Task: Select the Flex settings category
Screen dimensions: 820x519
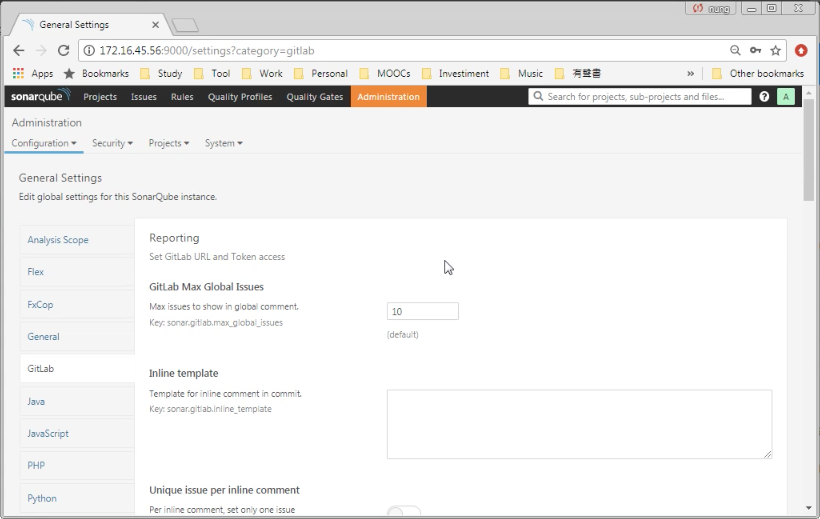Action: point(77,272)
